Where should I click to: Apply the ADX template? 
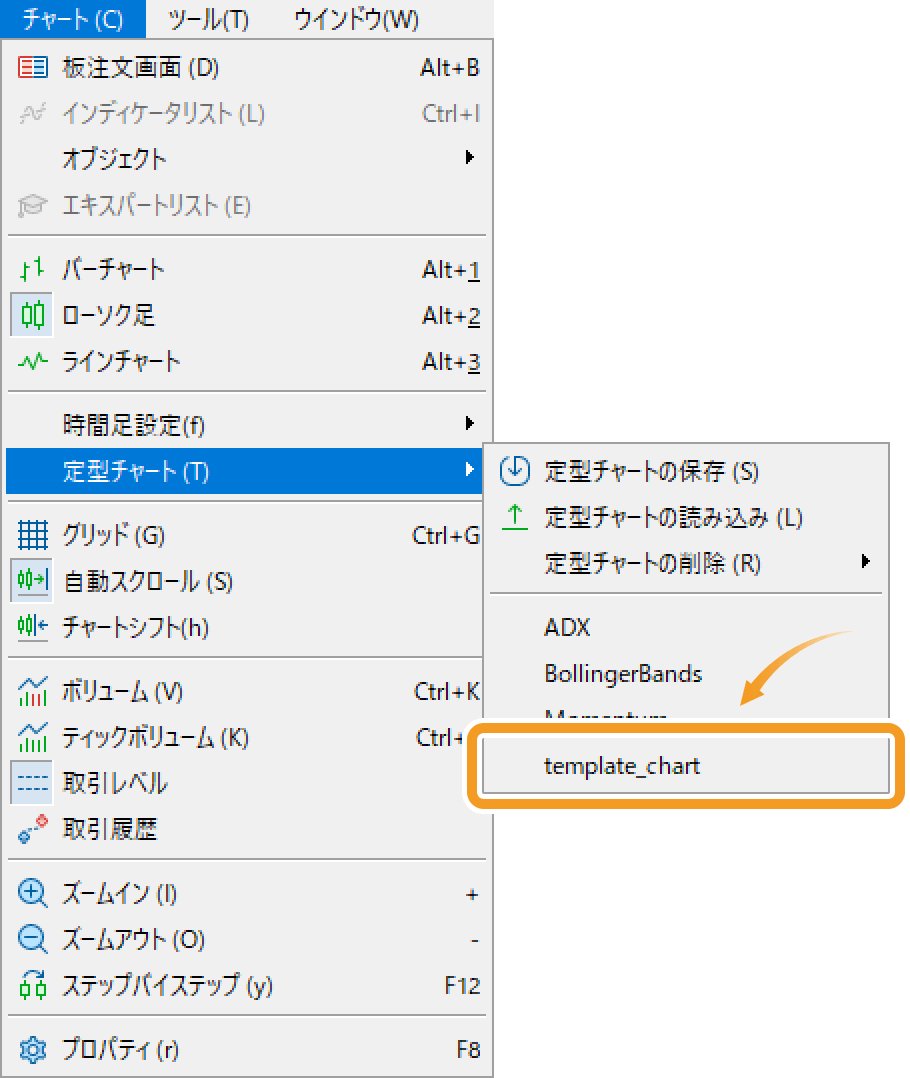pos(686,627)
